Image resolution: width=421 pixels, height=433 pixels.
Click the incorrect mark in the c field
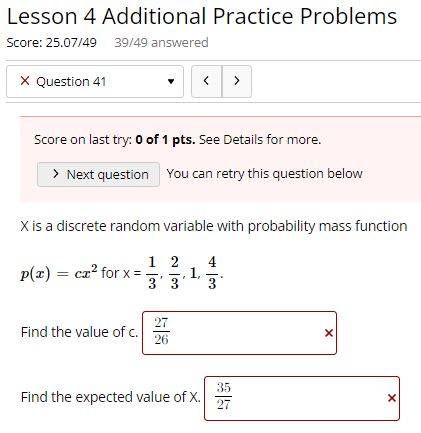[329, 333]
